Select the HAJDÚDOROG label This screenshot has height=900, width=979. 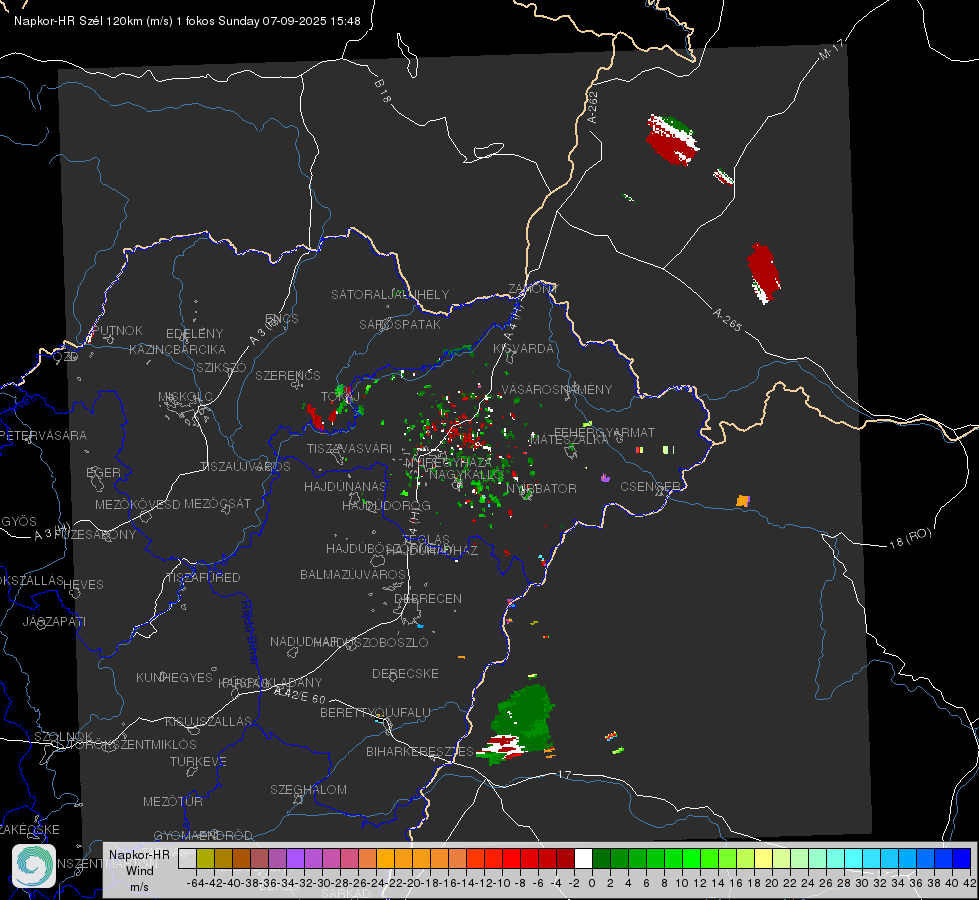pyautogui.click(x=386, y=505)
